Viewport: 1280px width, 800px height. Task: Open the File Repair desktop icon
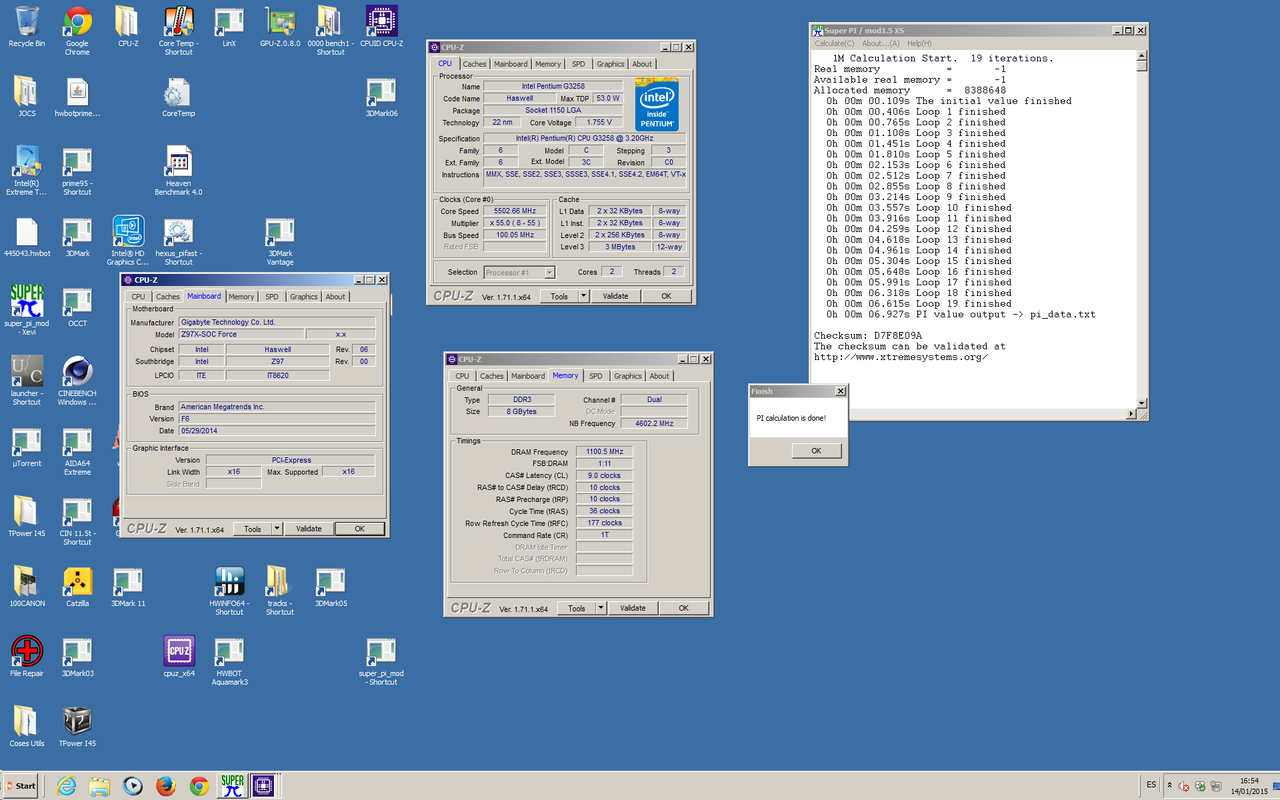[27, 658]
